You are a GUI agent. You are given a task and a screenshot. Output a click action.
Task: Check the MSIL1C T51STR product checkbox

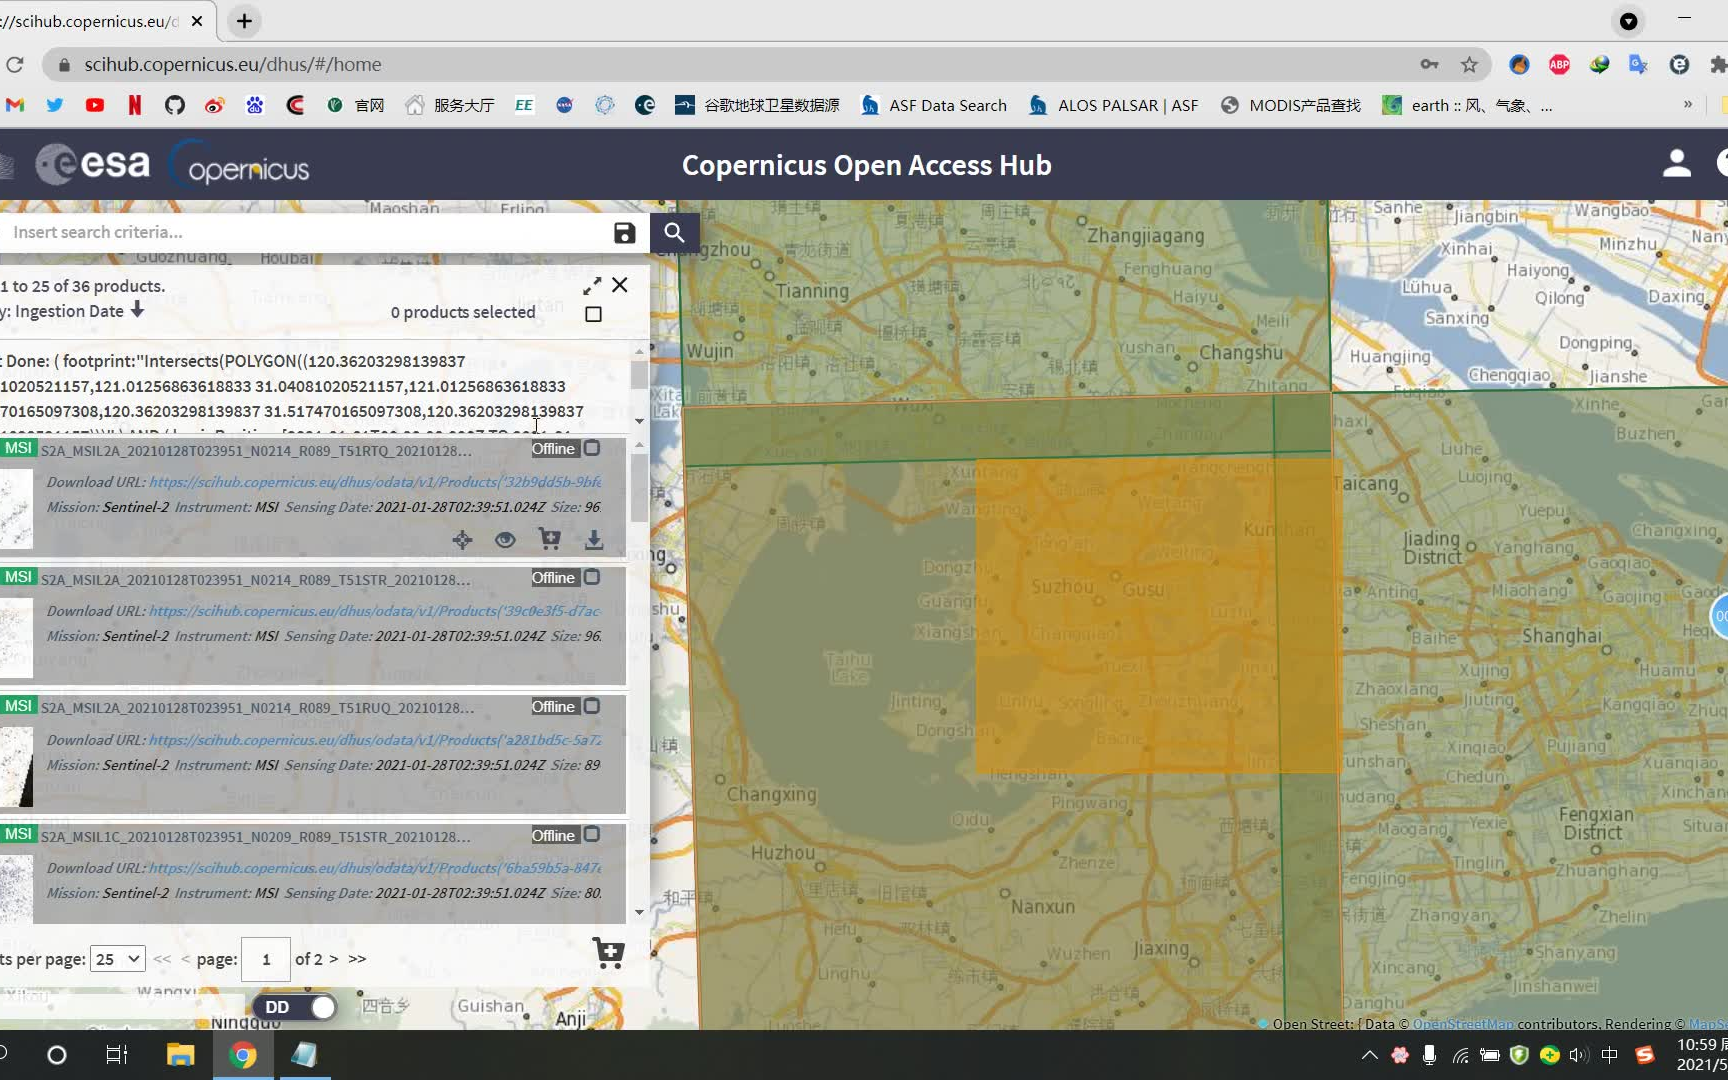point(592,834)
